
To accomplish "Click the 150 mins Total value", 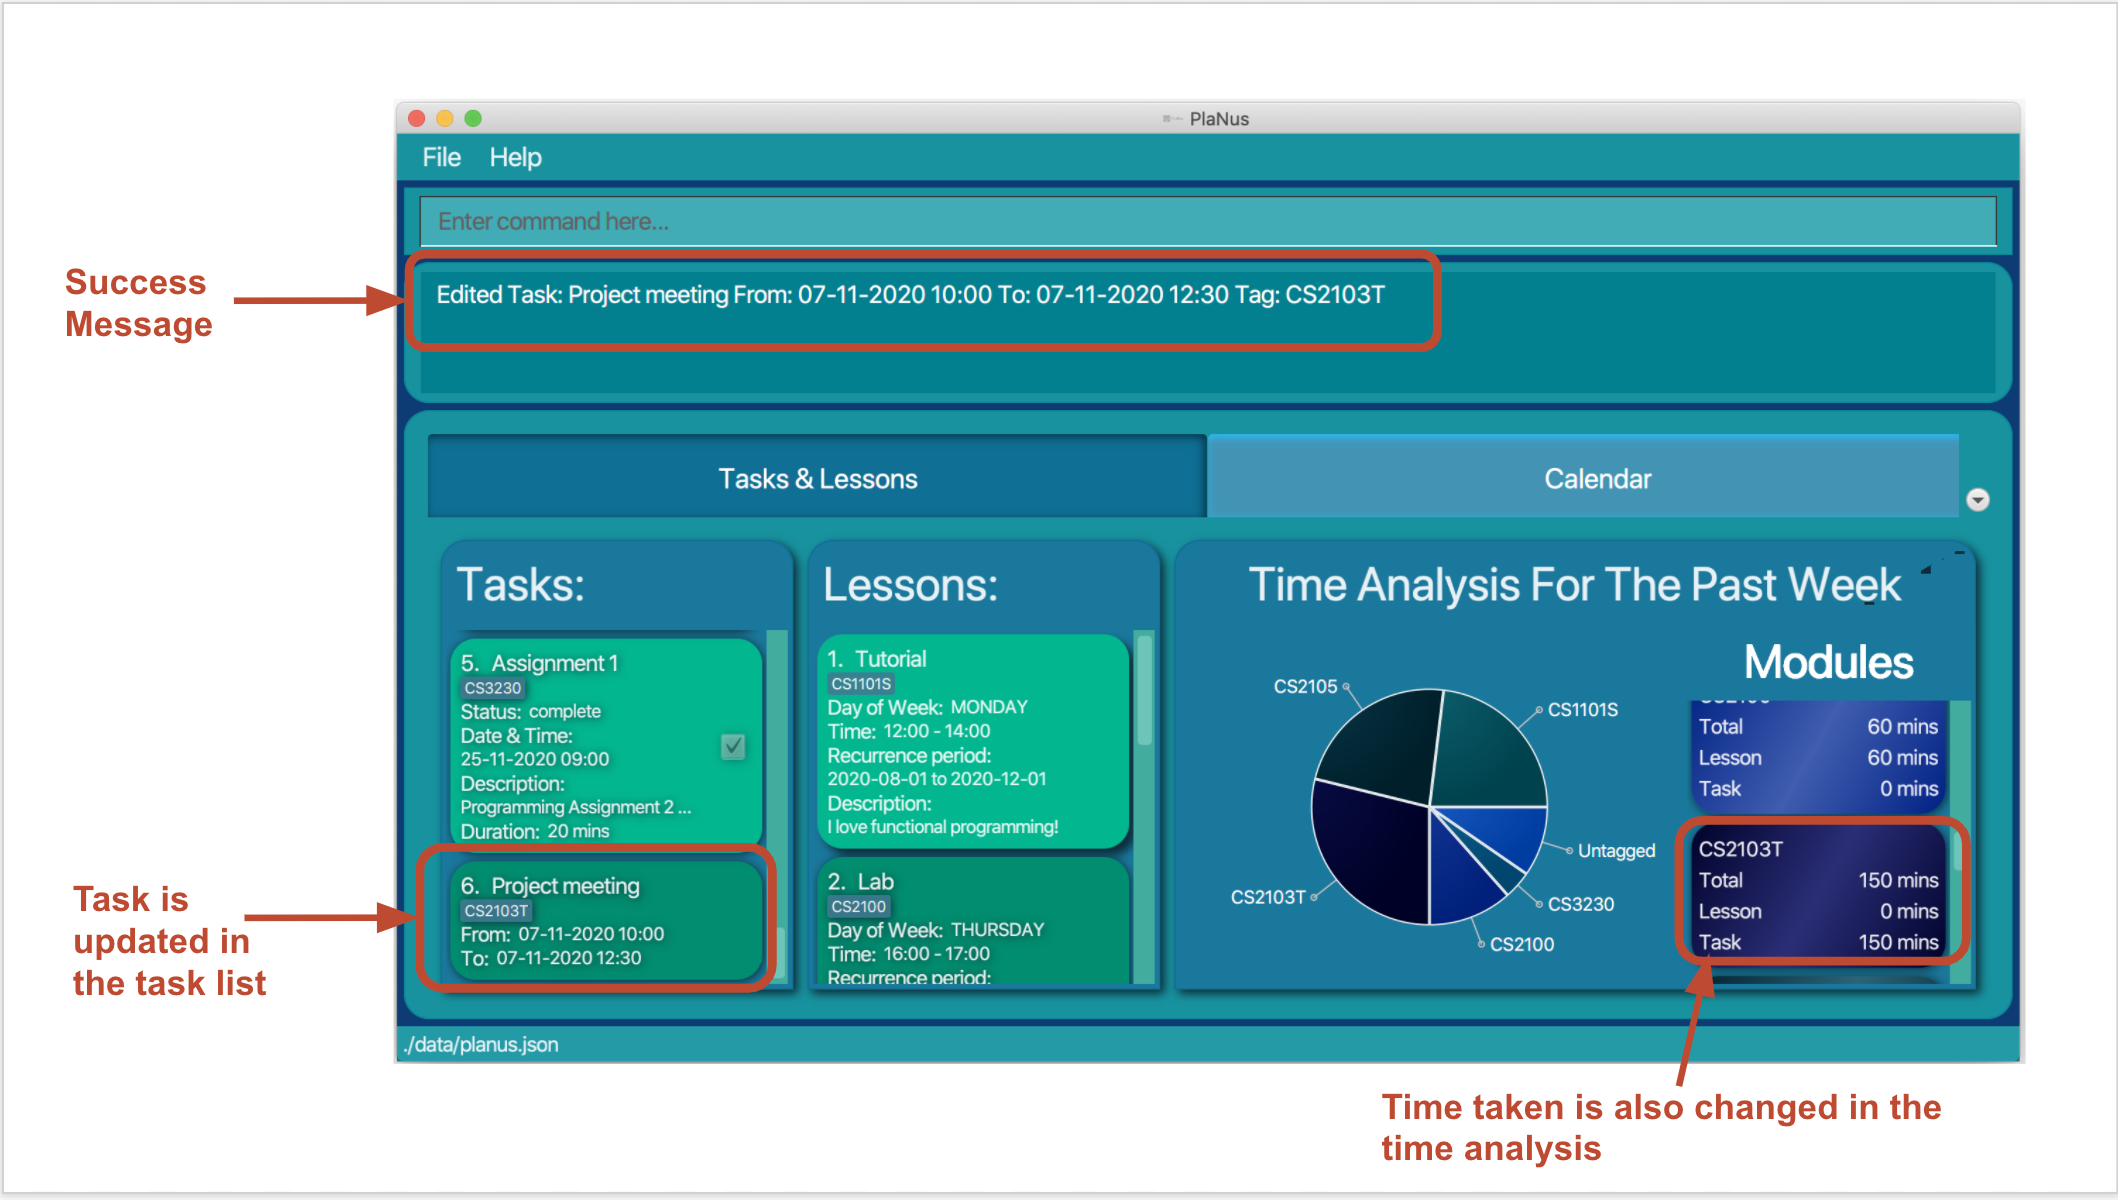I will click(1897, 881).
